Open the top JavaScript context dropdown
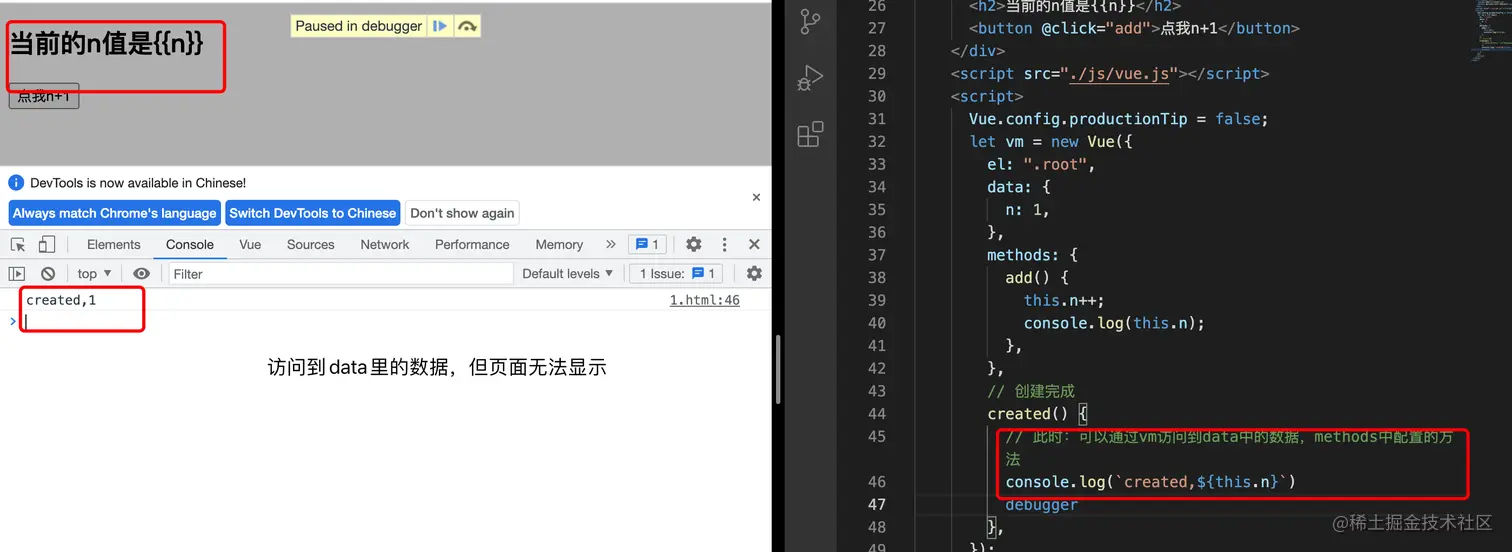 [94, 273]
